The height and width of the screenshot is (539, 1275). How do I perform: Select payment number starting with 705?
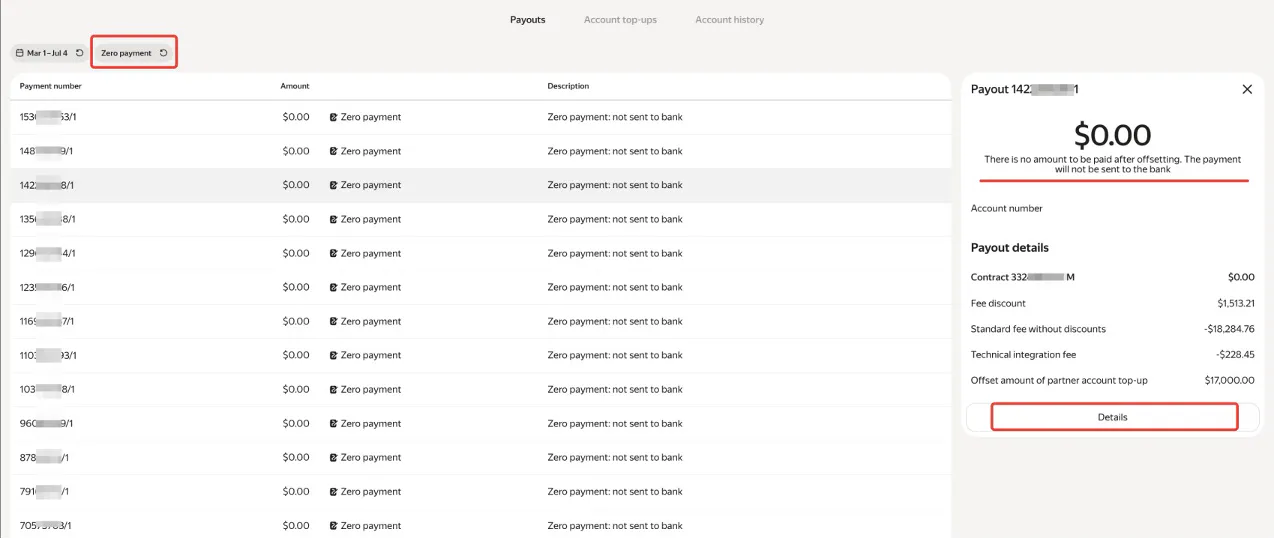(x=46, y=525)
